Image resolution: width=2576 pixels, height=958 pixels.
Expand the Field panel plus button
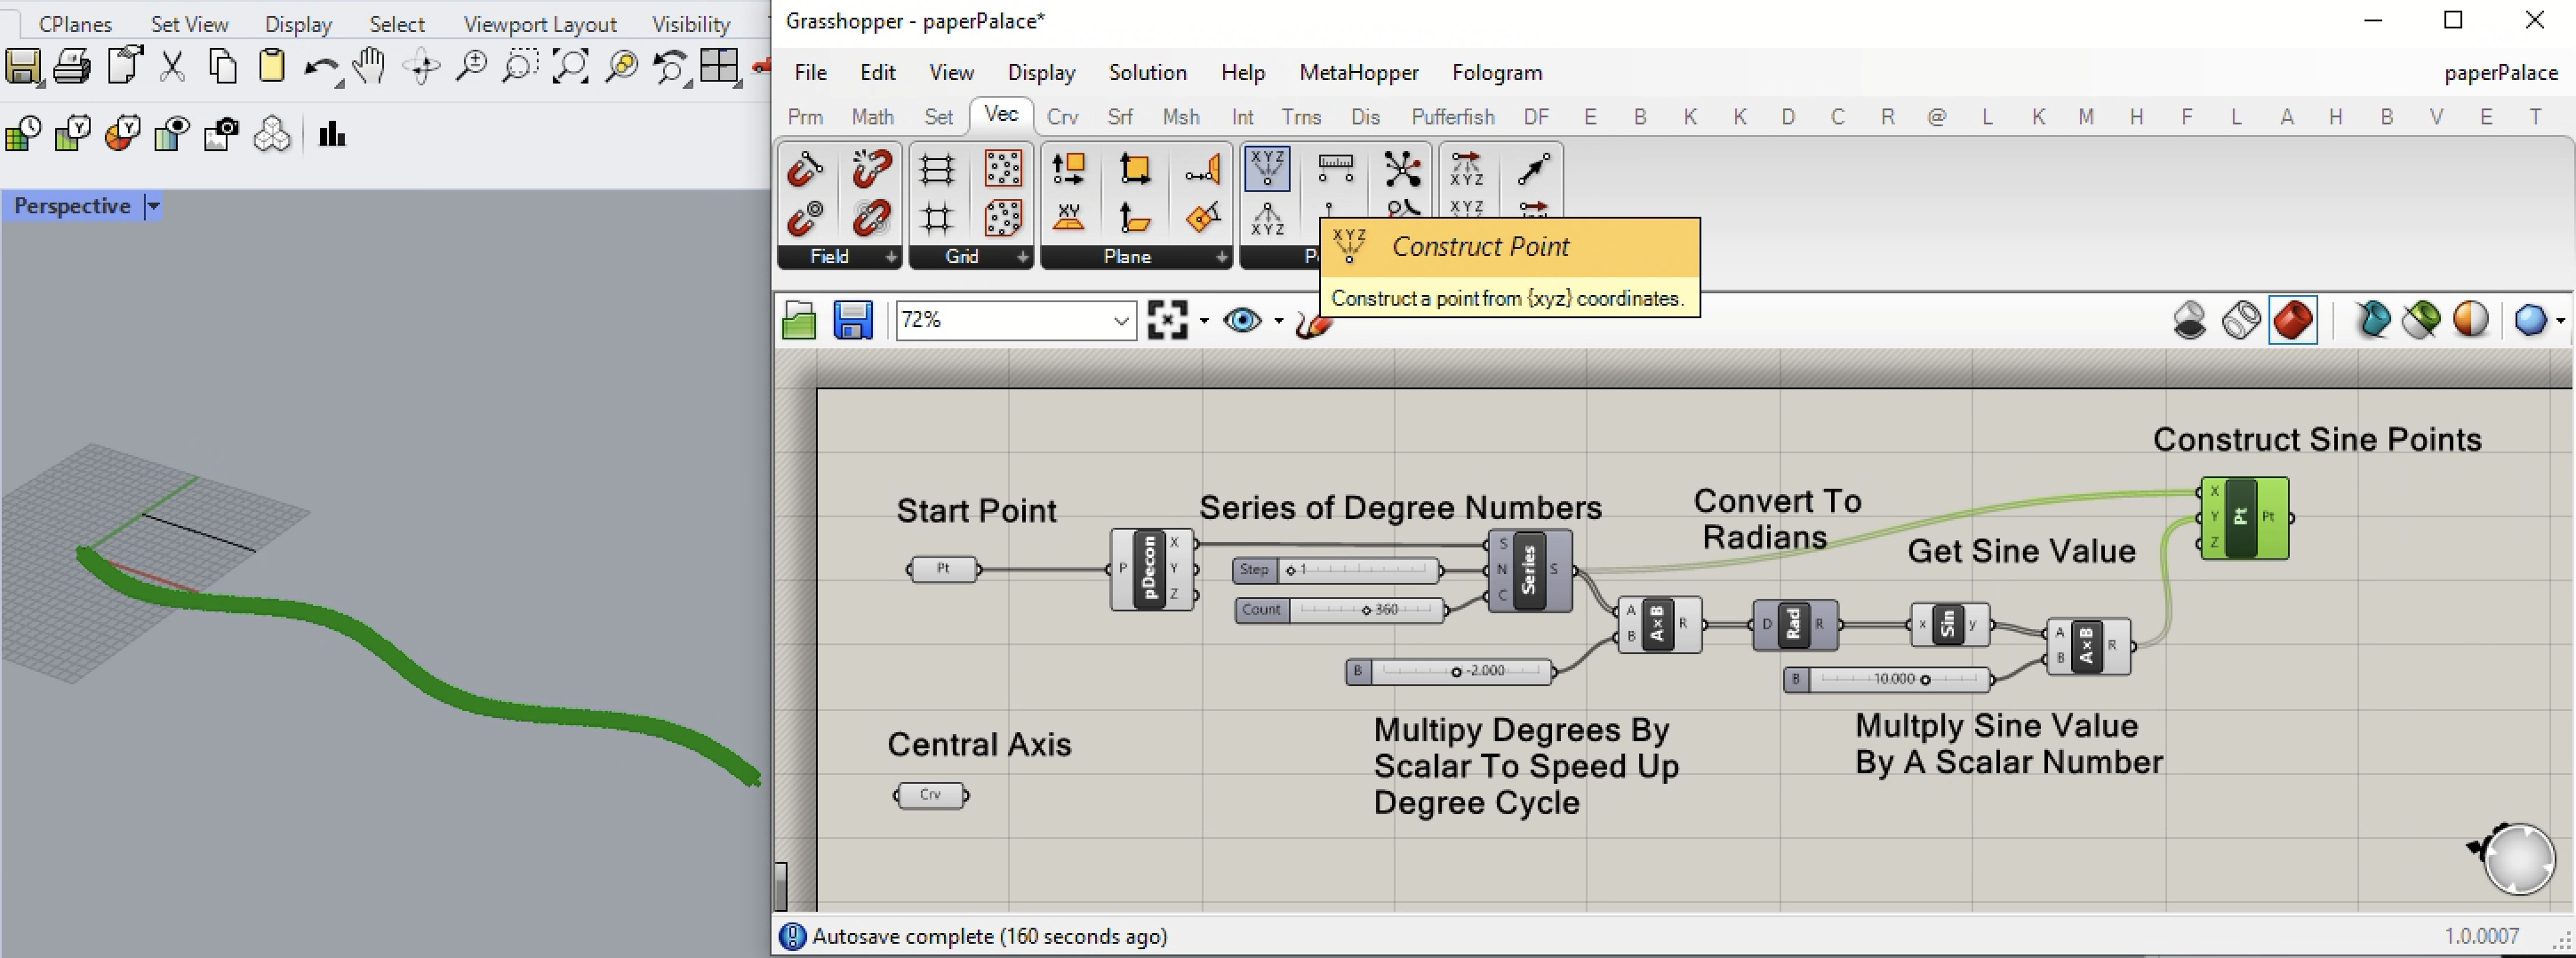[x=890, y=257]
